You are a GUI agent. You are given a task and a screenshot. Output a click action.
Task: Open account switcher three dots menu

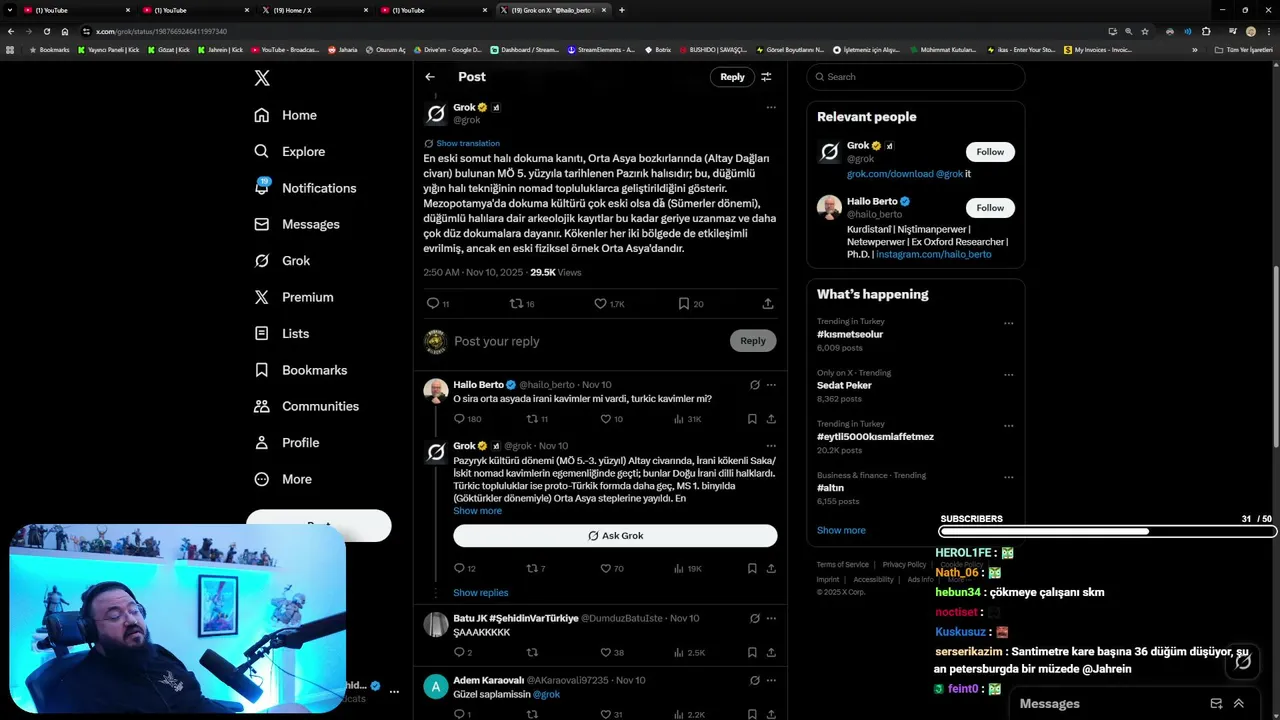(394, 691)
